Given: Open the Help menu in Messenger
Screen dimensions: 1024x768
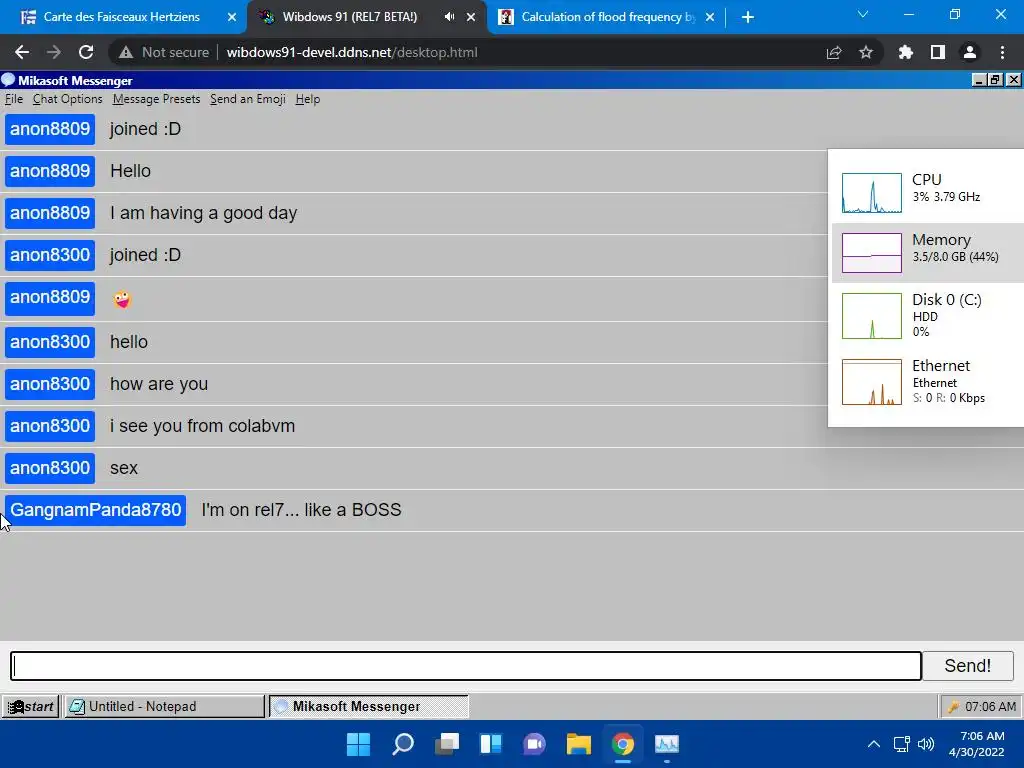Looking at the screenshot, I should click(308, 99).
